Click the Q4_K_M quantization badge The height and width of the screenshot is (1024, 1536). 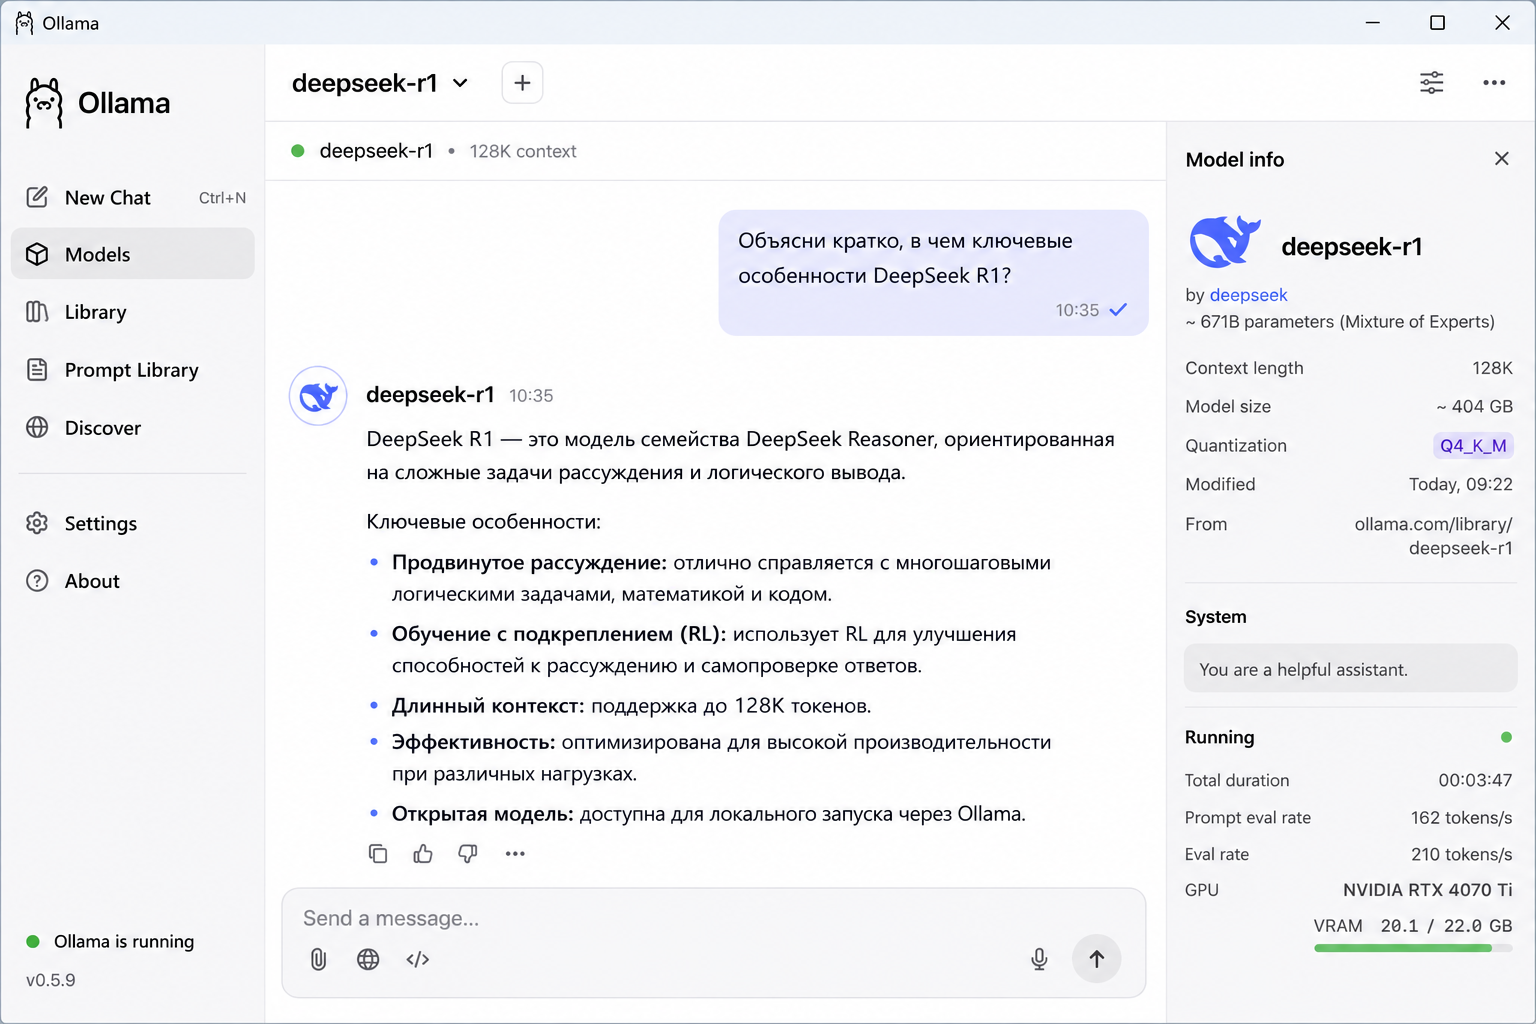click(x=1473, y=445)
